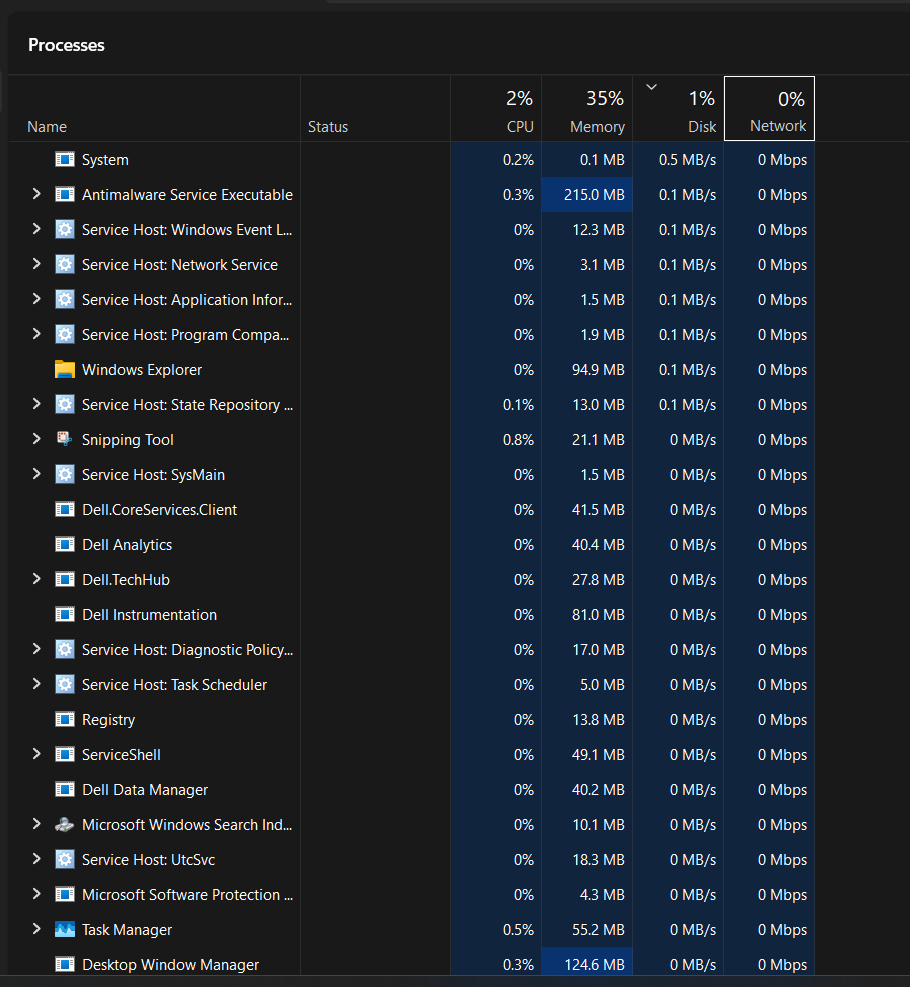Expand Service Host: Windows Event Log
The width and height of the screenshot is (910, 987).
pos(37,229)
